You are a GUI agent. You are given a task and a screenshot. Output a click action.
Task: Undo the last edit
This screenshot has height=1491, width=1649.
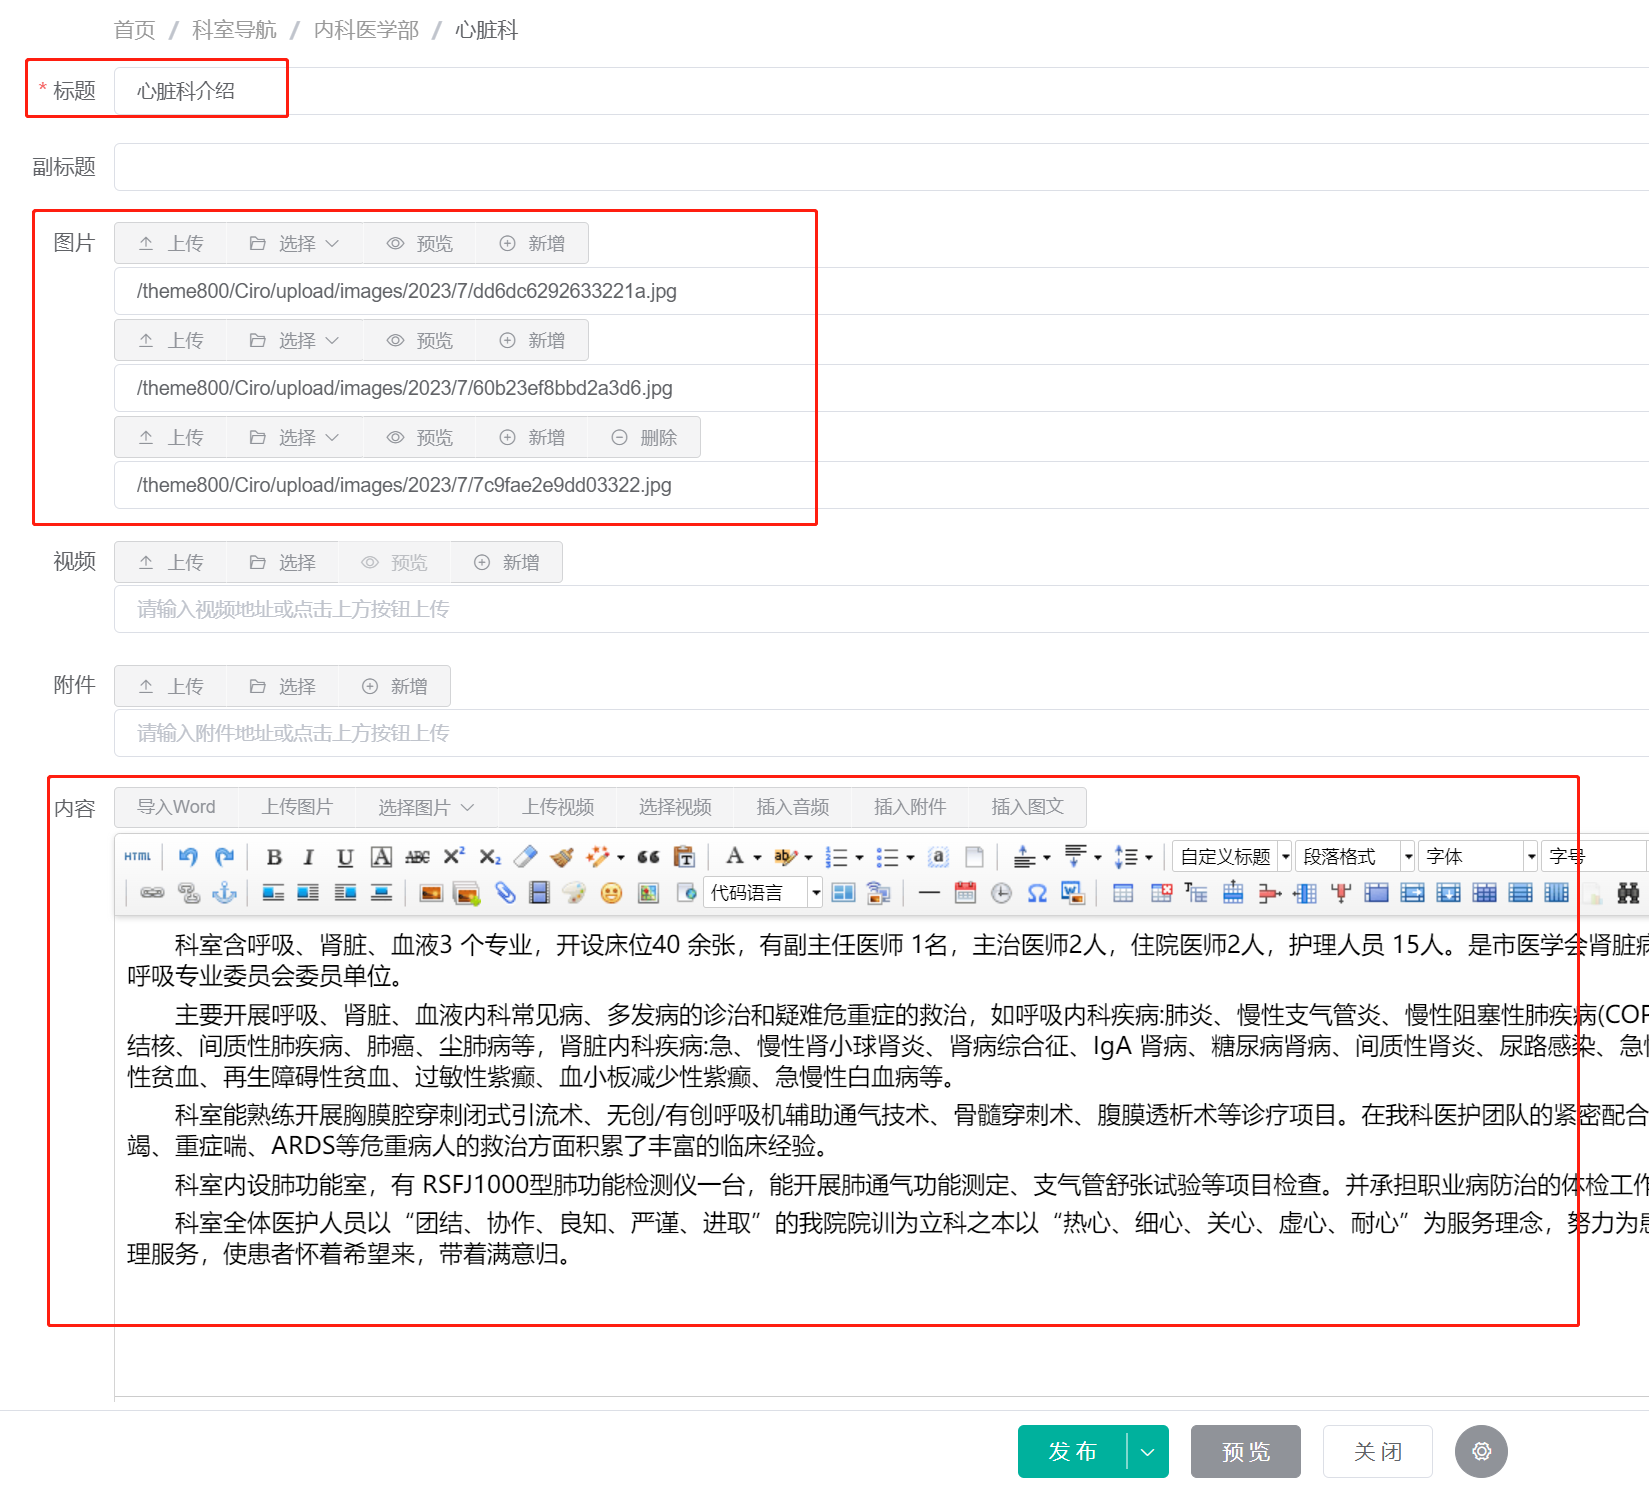pos(188,856)
